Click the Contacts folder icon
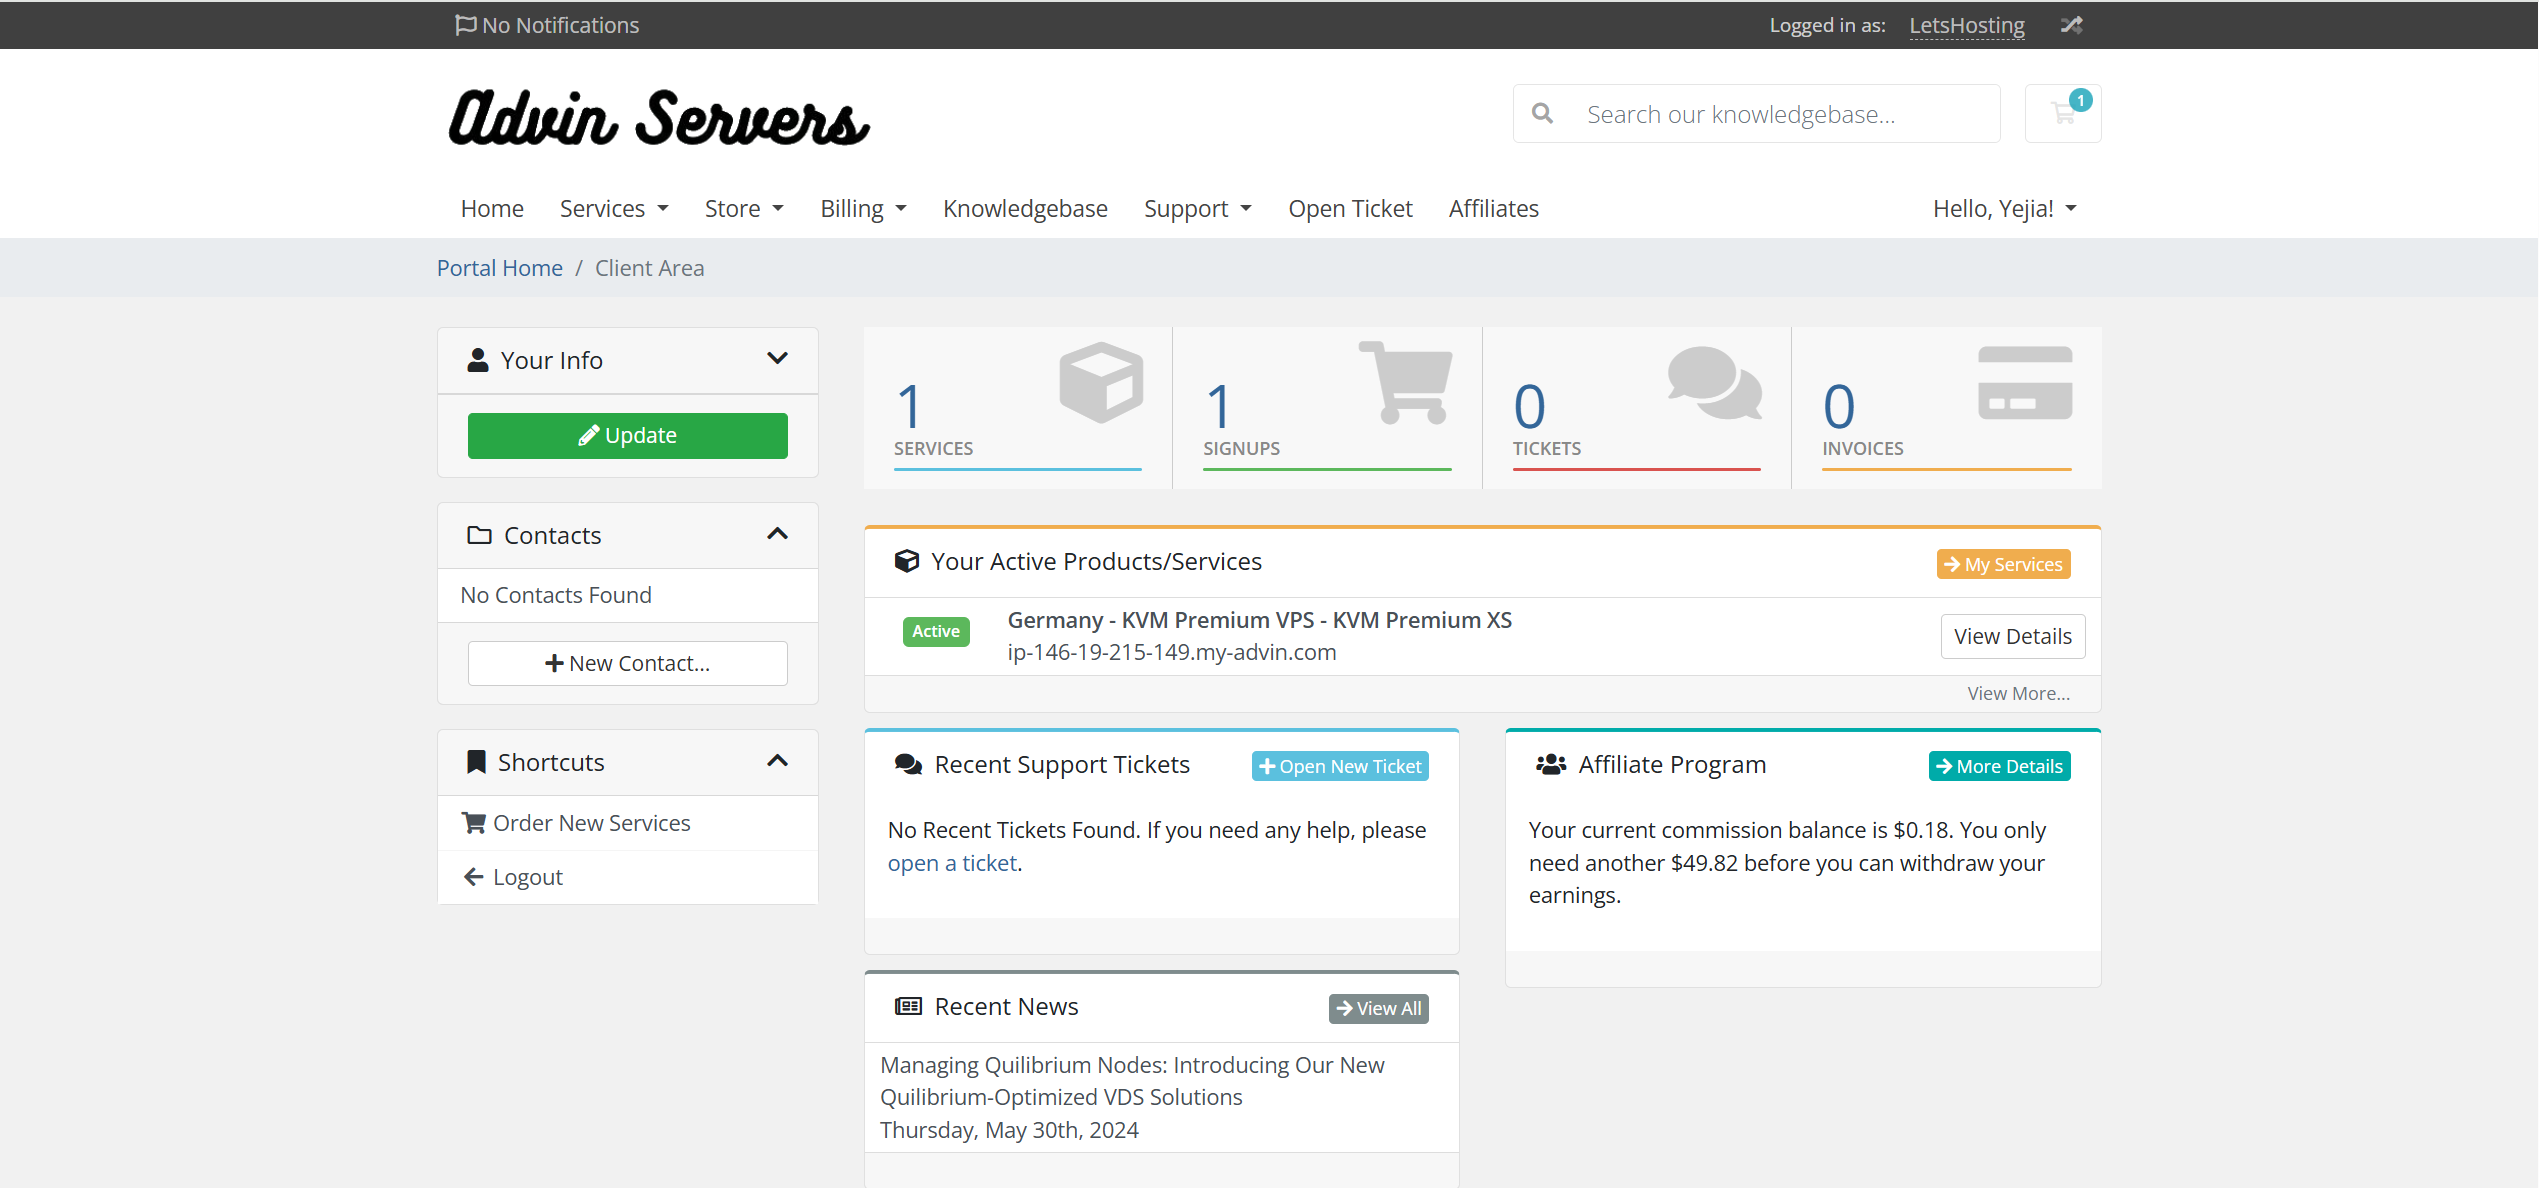The image size is (2539, 1188). [x=479, y=535]
